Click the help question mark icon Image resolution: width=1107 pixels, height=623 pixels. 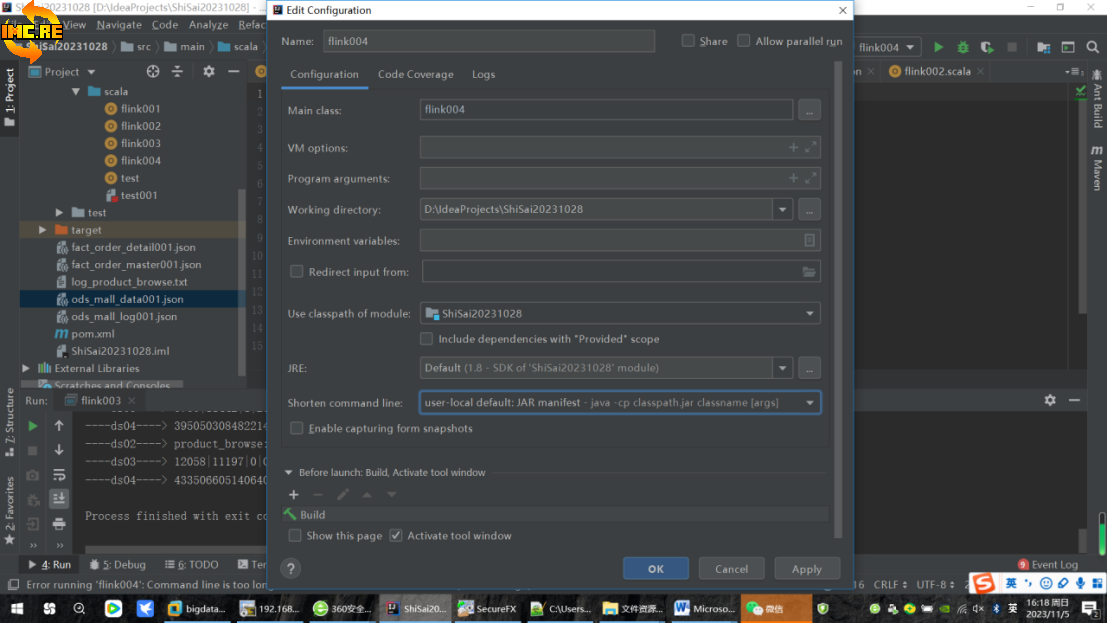(x=290, y=569)
